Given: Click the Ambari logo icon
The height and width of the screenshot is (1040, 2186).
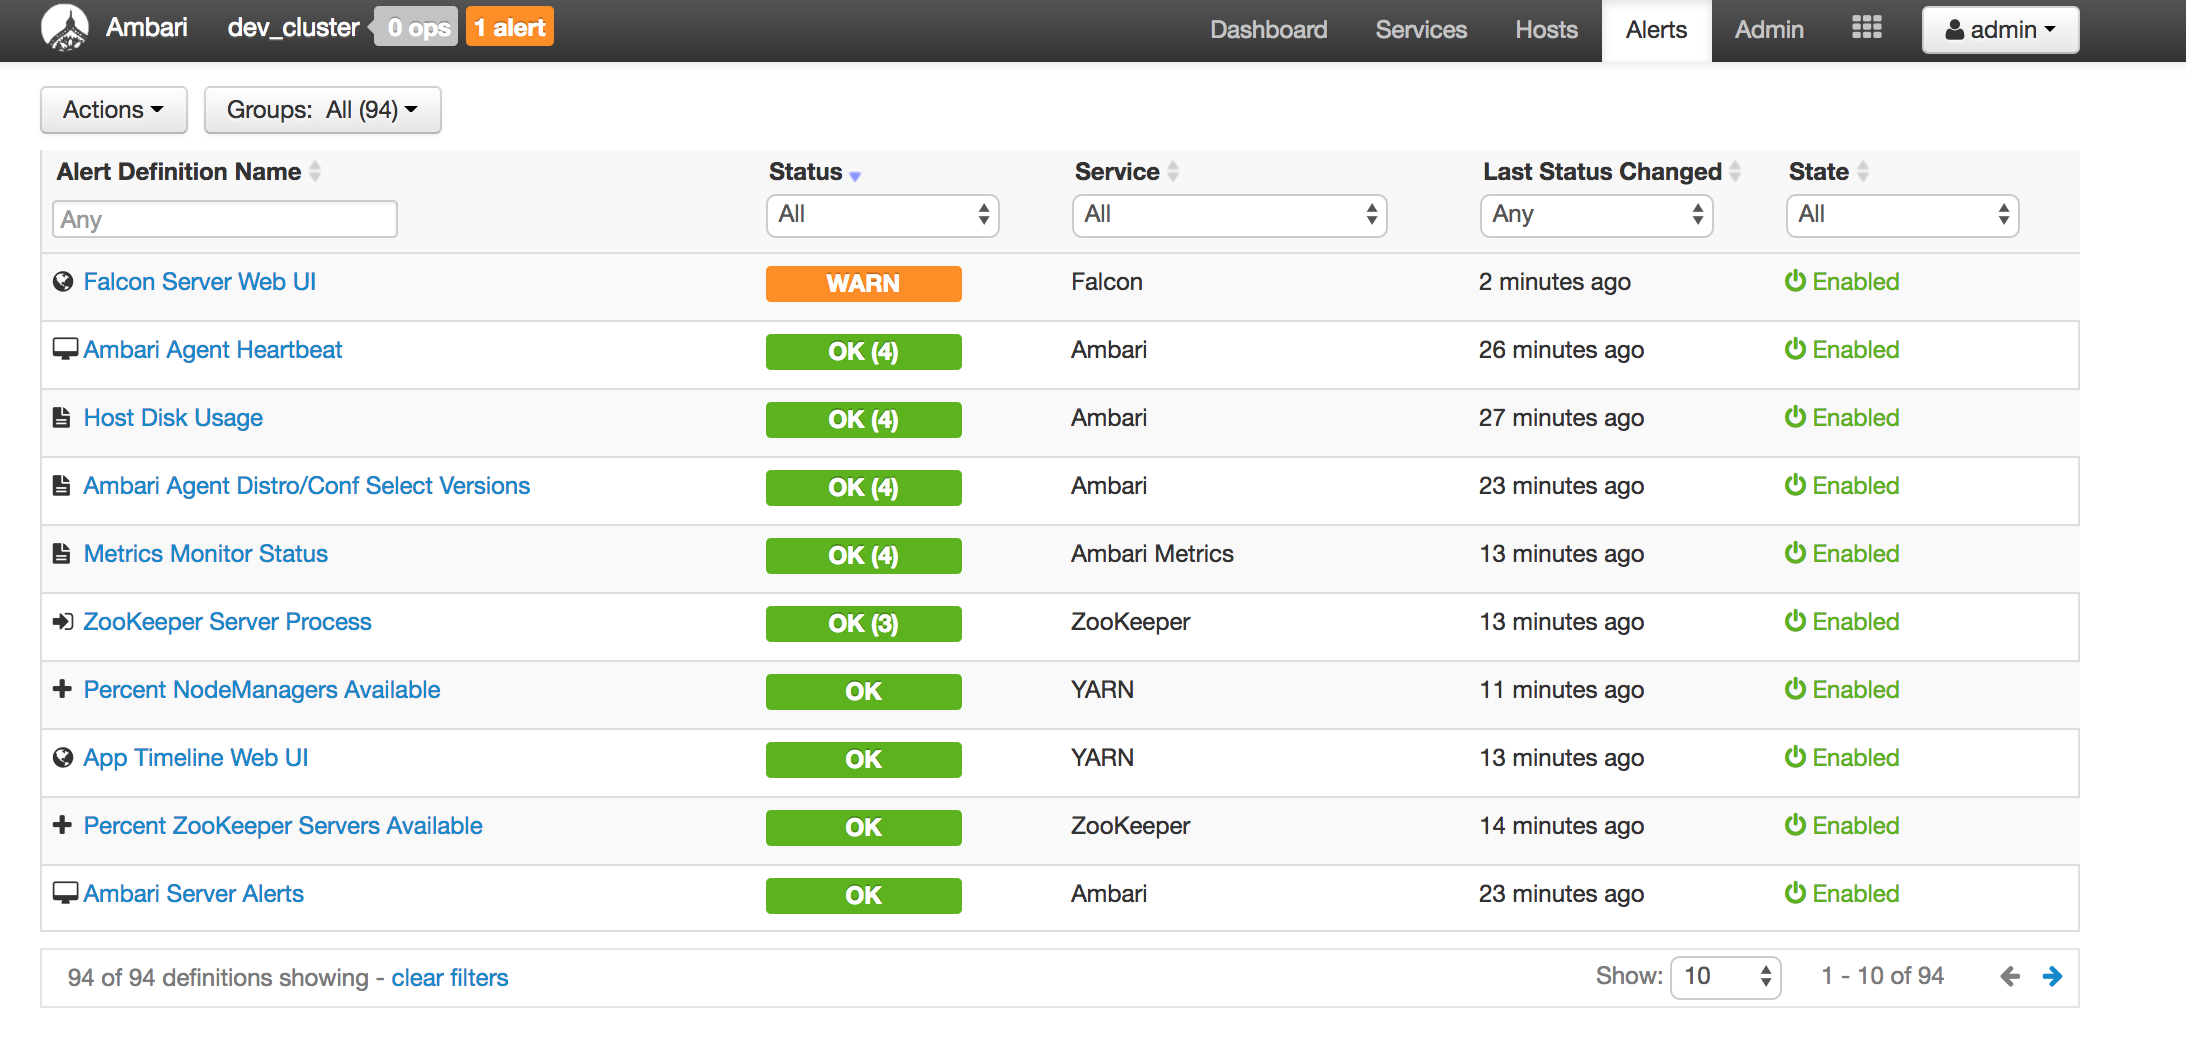Looking at the screenshot, I should click(65, 28).
